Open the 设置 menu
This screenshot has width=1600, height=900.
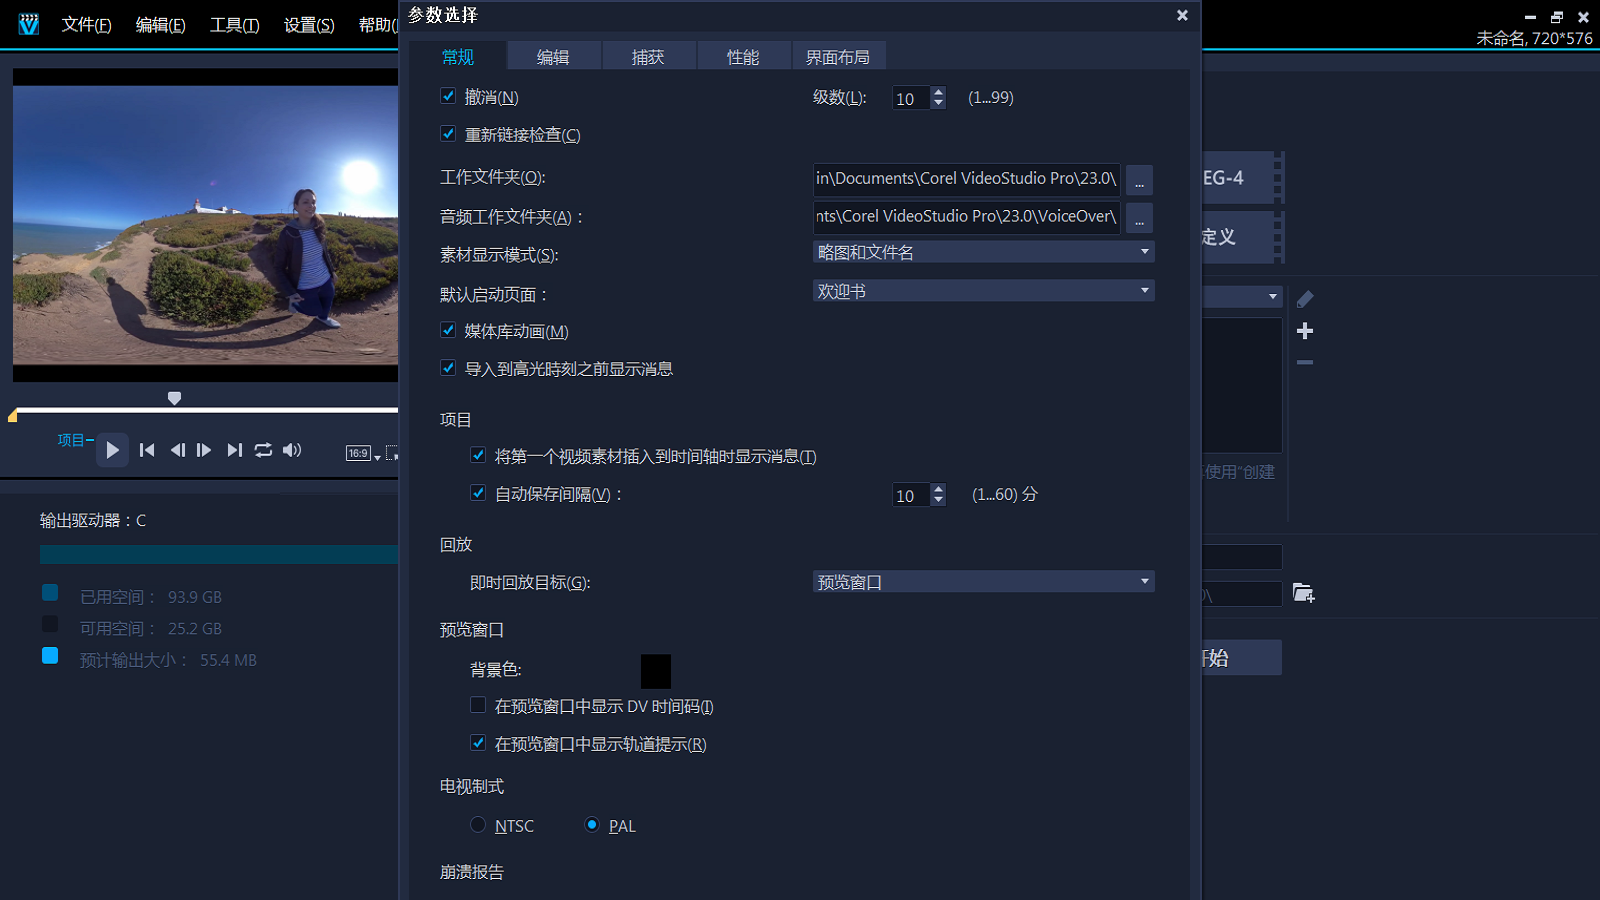tap(308, 25)
